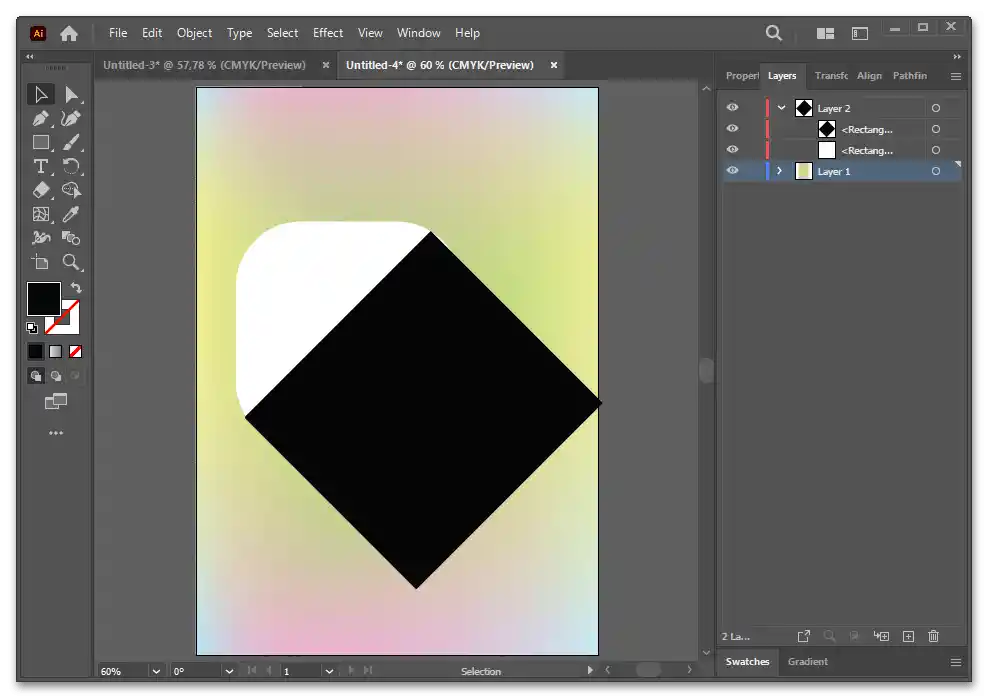Image resolution: width=988 pixels, height=698 pixels.
Task: Click the black Fill color swatch
Action: 43,299
